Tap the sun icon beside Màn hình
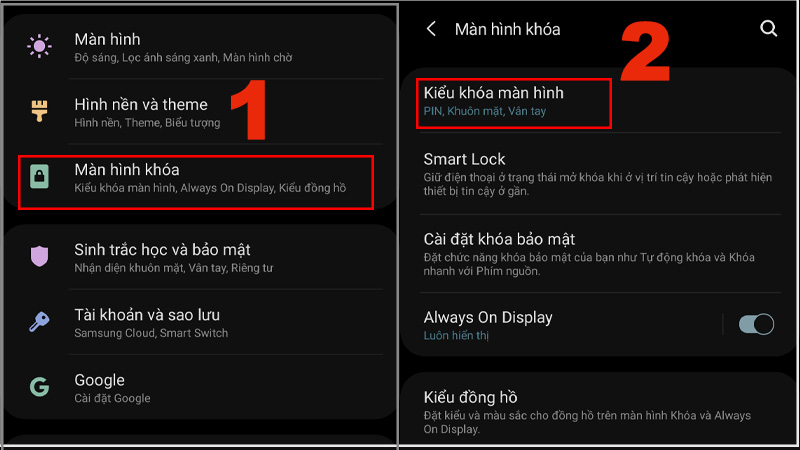This screenshot has width=800, height=450. 39,46
